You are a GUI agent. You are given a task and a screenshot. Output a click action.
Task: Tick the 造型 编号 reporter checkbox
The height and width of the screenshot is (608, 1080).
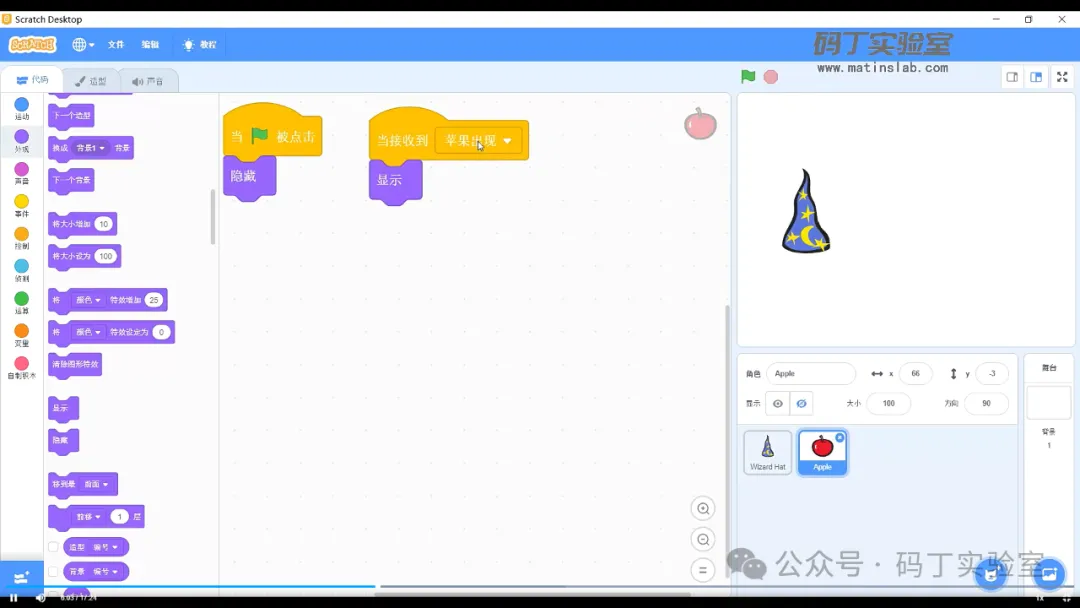53,547
